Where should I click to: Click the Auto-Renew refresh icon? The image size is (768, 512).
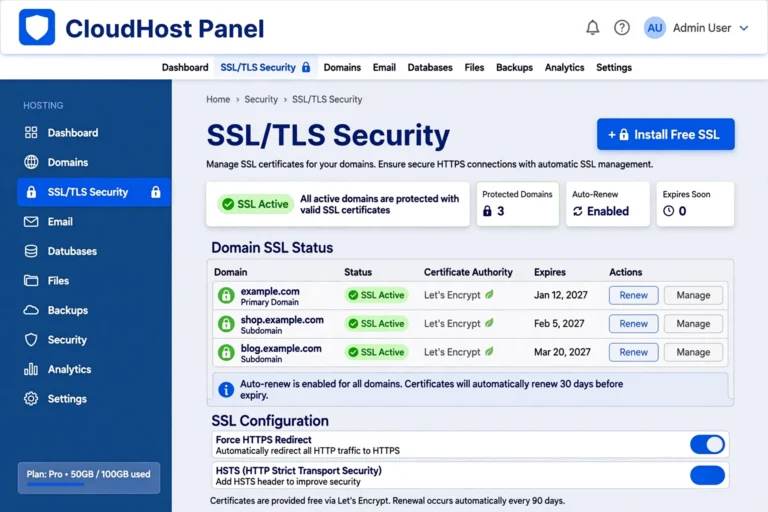[x=577, y=211]
